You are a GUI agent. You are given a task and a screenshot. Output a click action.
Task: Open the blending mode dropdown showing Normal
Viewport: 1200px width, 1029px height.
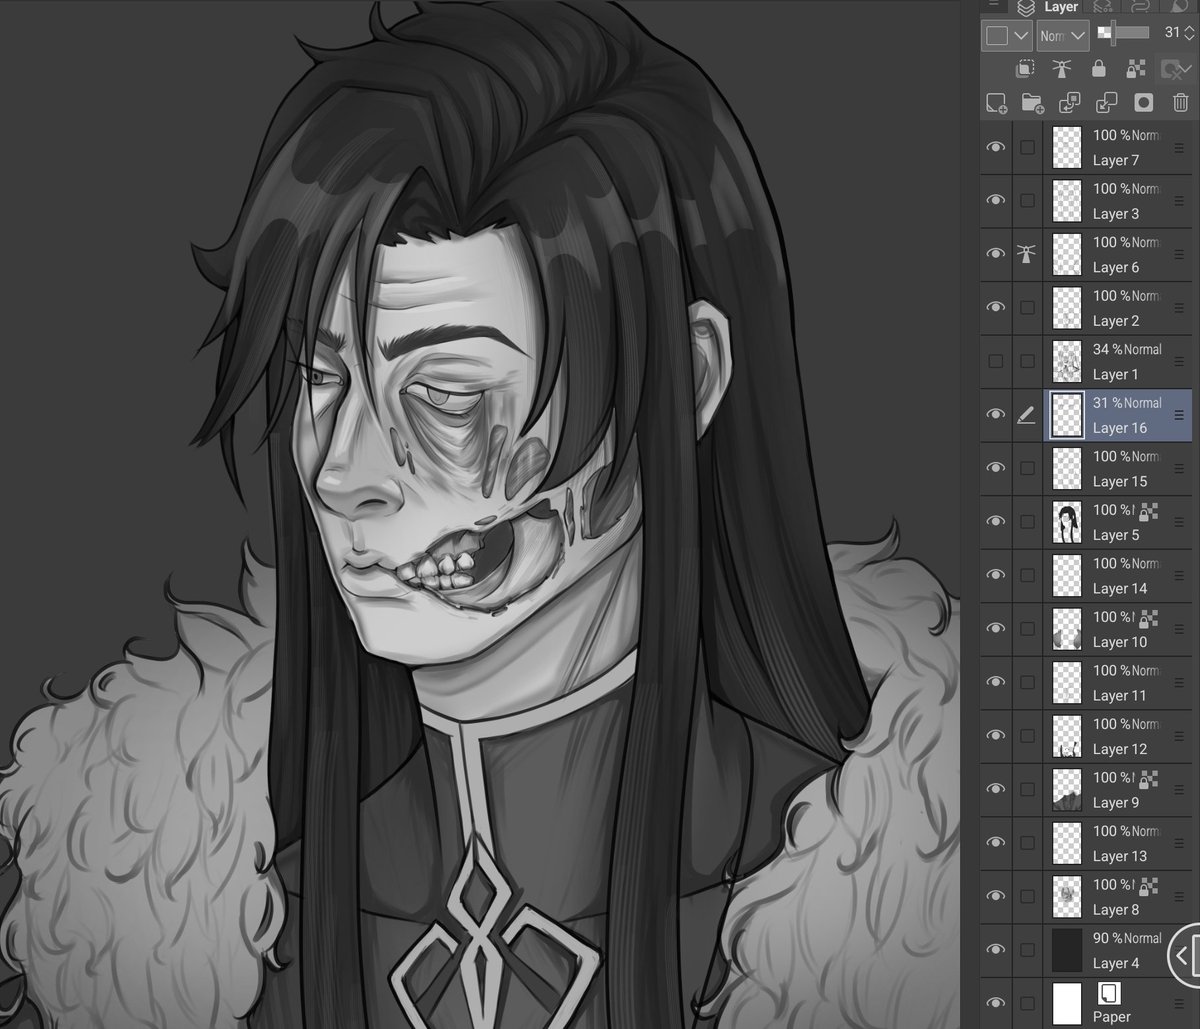(x=1062, y=36)
